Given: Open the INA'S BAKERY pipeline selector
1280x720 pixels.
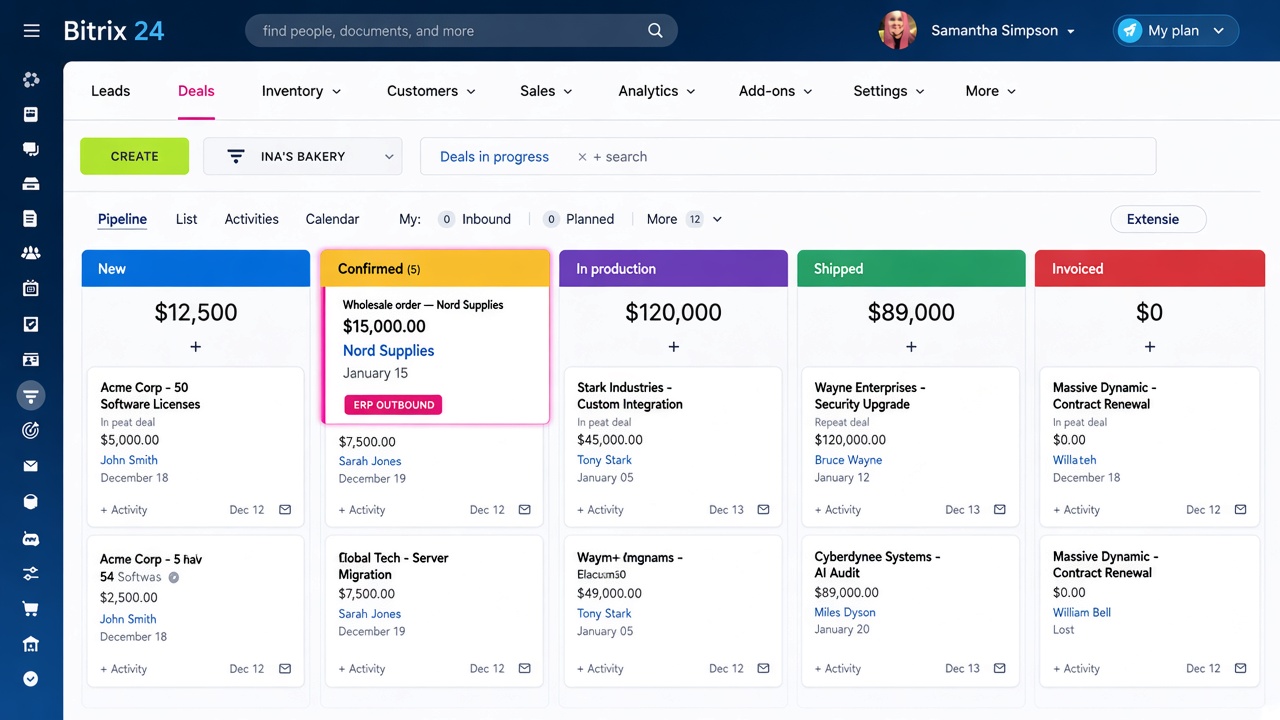Looking at the screenshot, I should [x=303, y=157].
